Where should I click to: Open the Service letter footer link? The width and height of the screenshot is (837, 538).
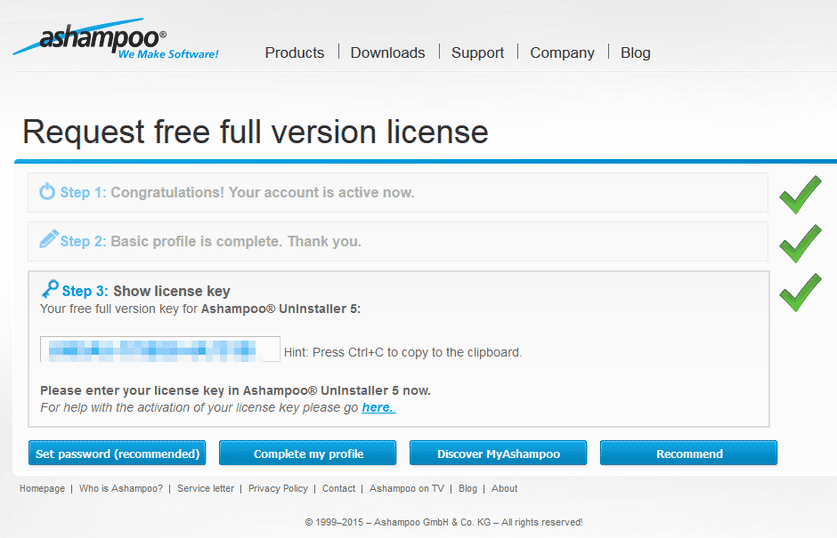pos(206,488)
